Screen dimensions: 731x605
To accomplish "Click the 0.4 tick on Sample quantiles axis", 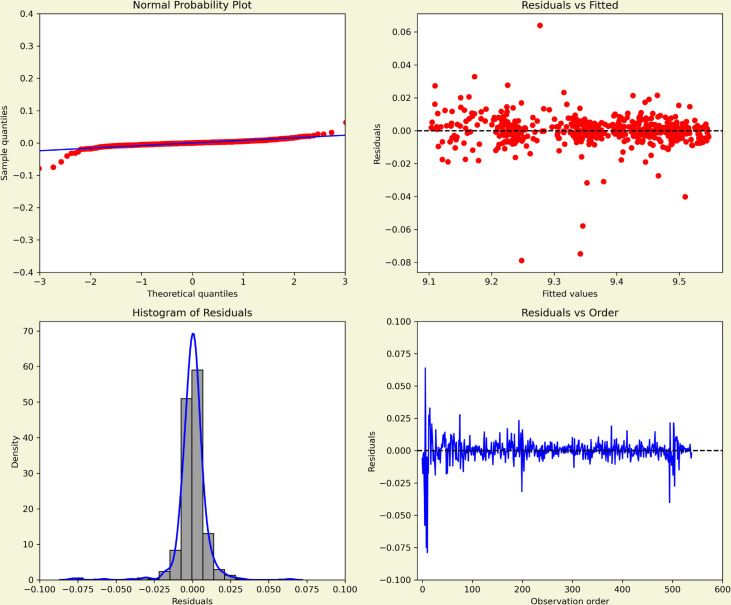I will [27, 14].
